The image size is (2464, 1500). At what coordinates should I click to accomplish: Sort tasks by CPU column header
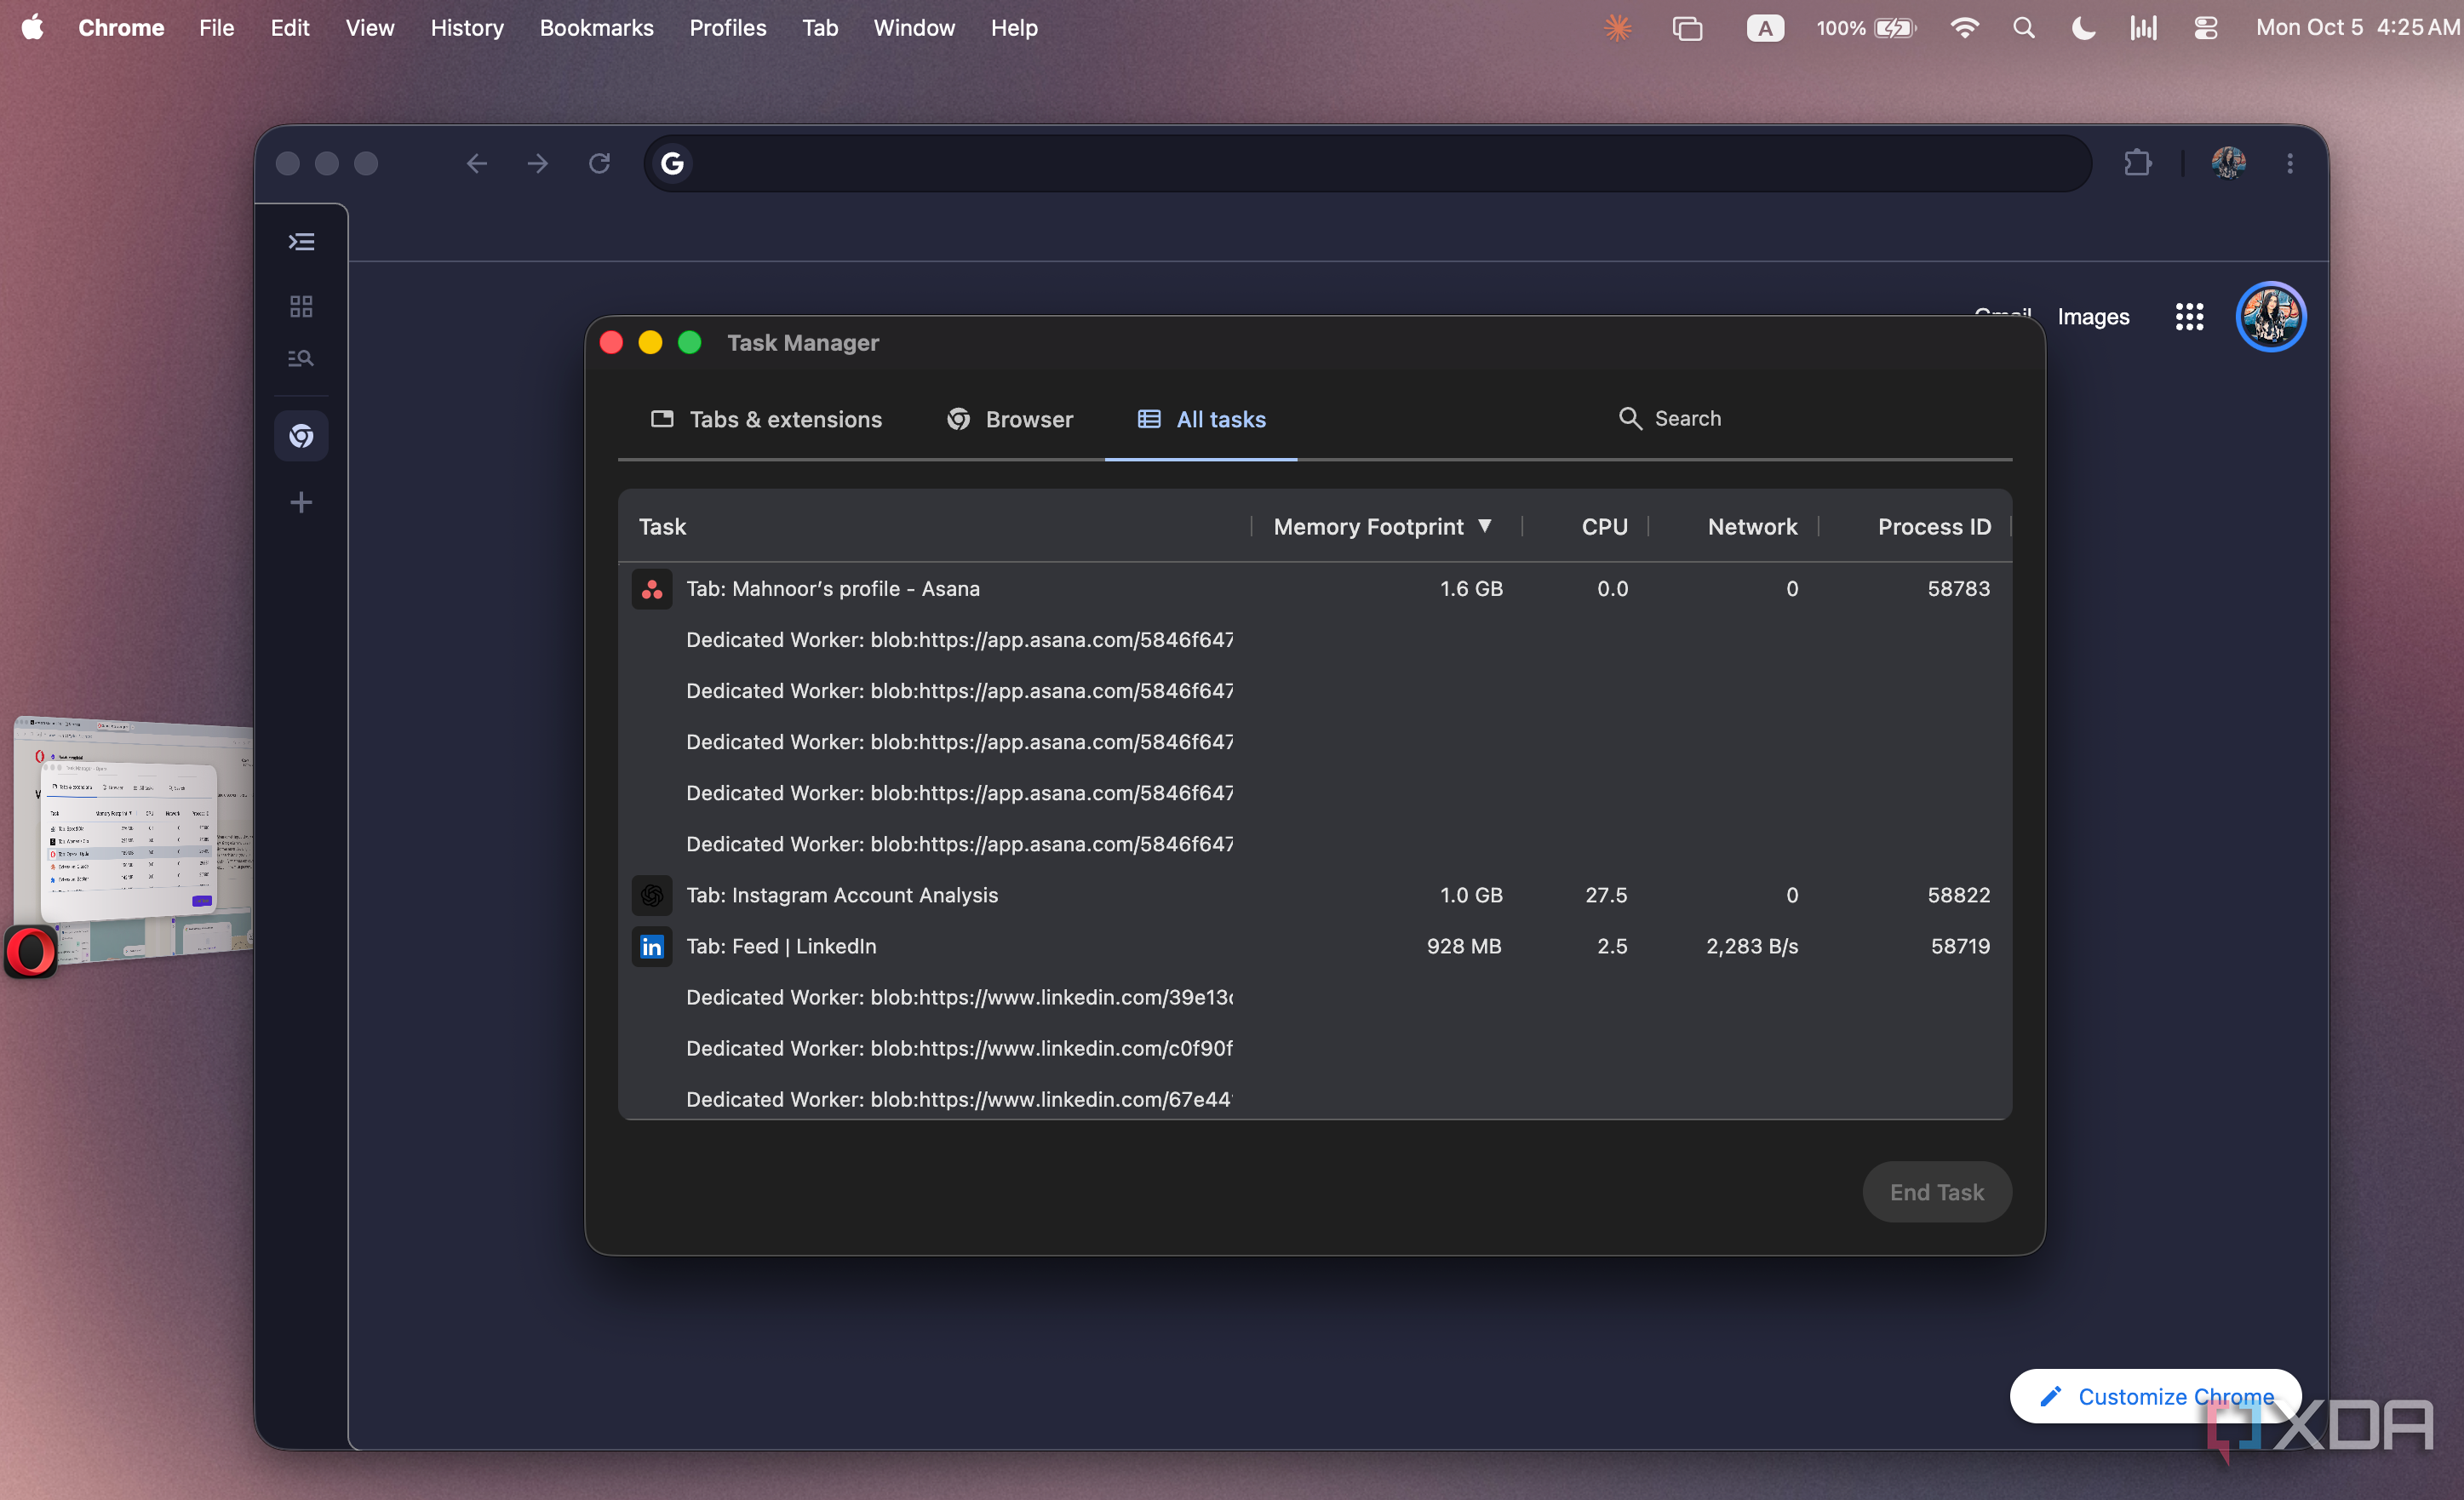click(x=1604, y=527)
